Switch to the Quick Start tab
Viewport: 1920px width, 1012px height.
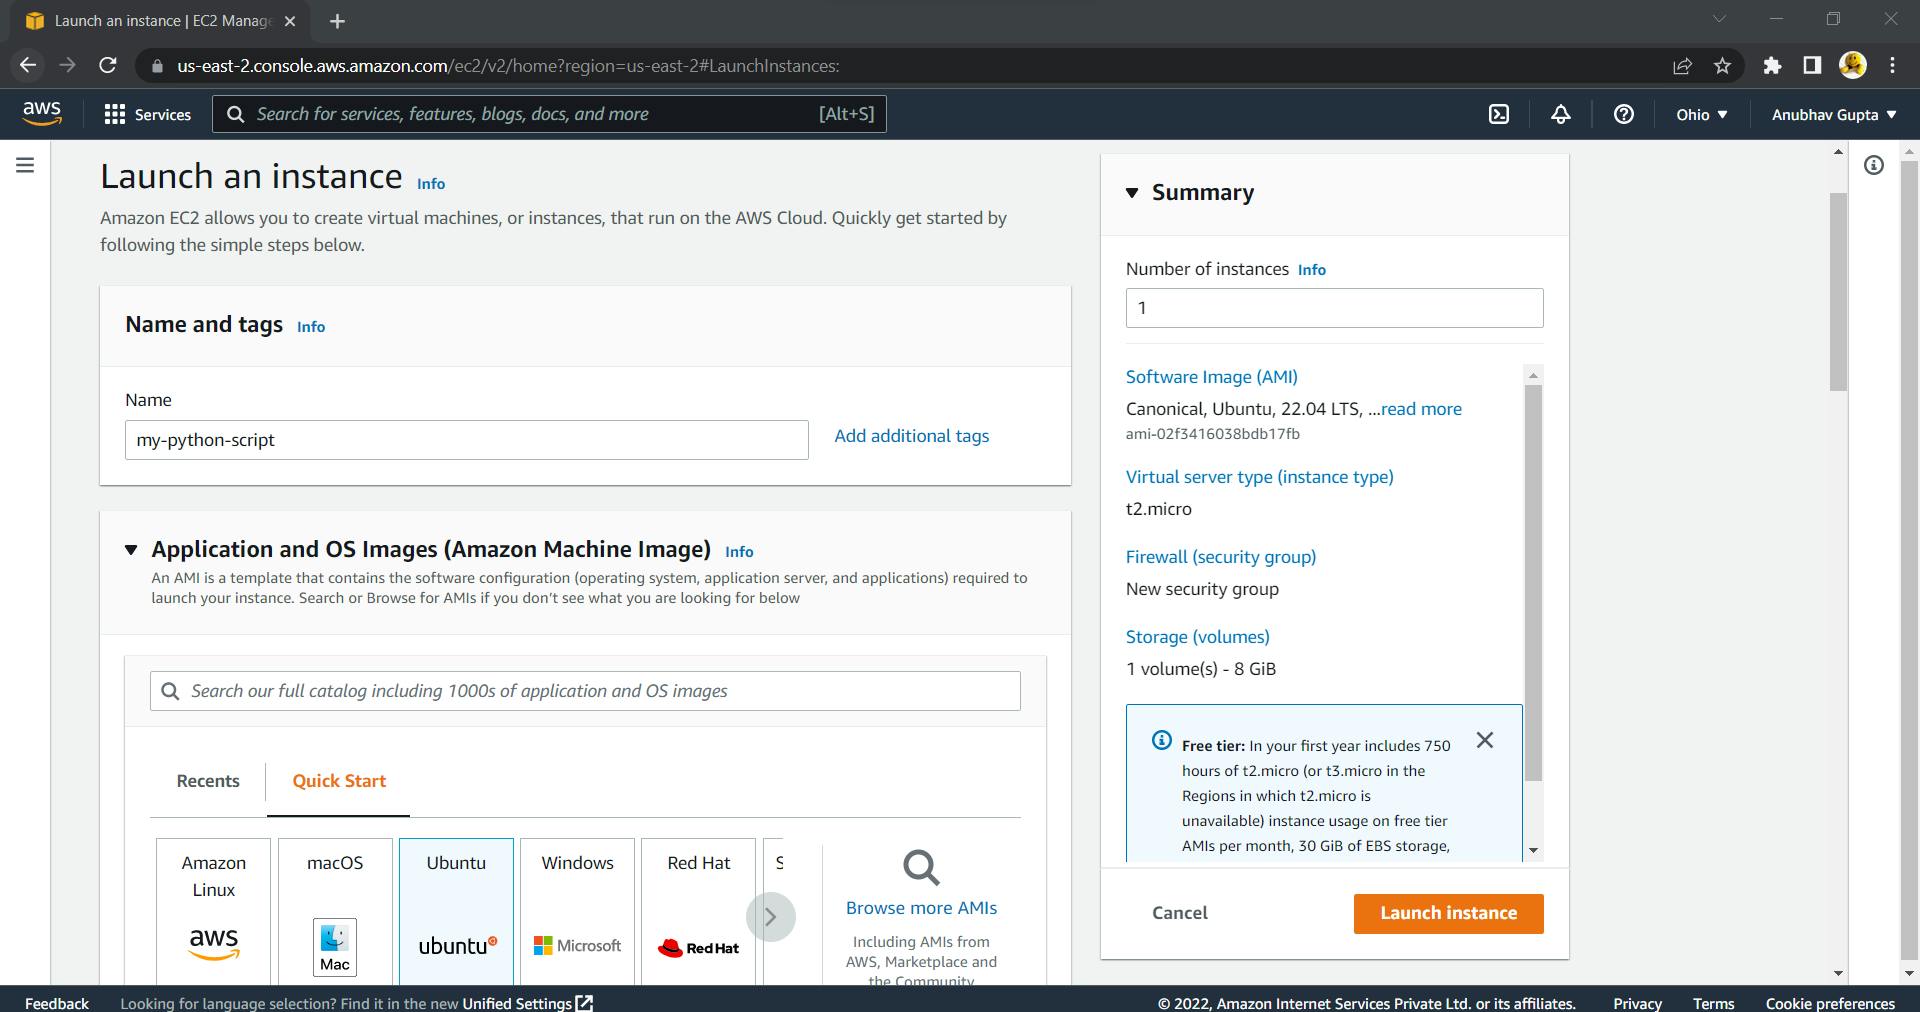click(x=339, y=781)
